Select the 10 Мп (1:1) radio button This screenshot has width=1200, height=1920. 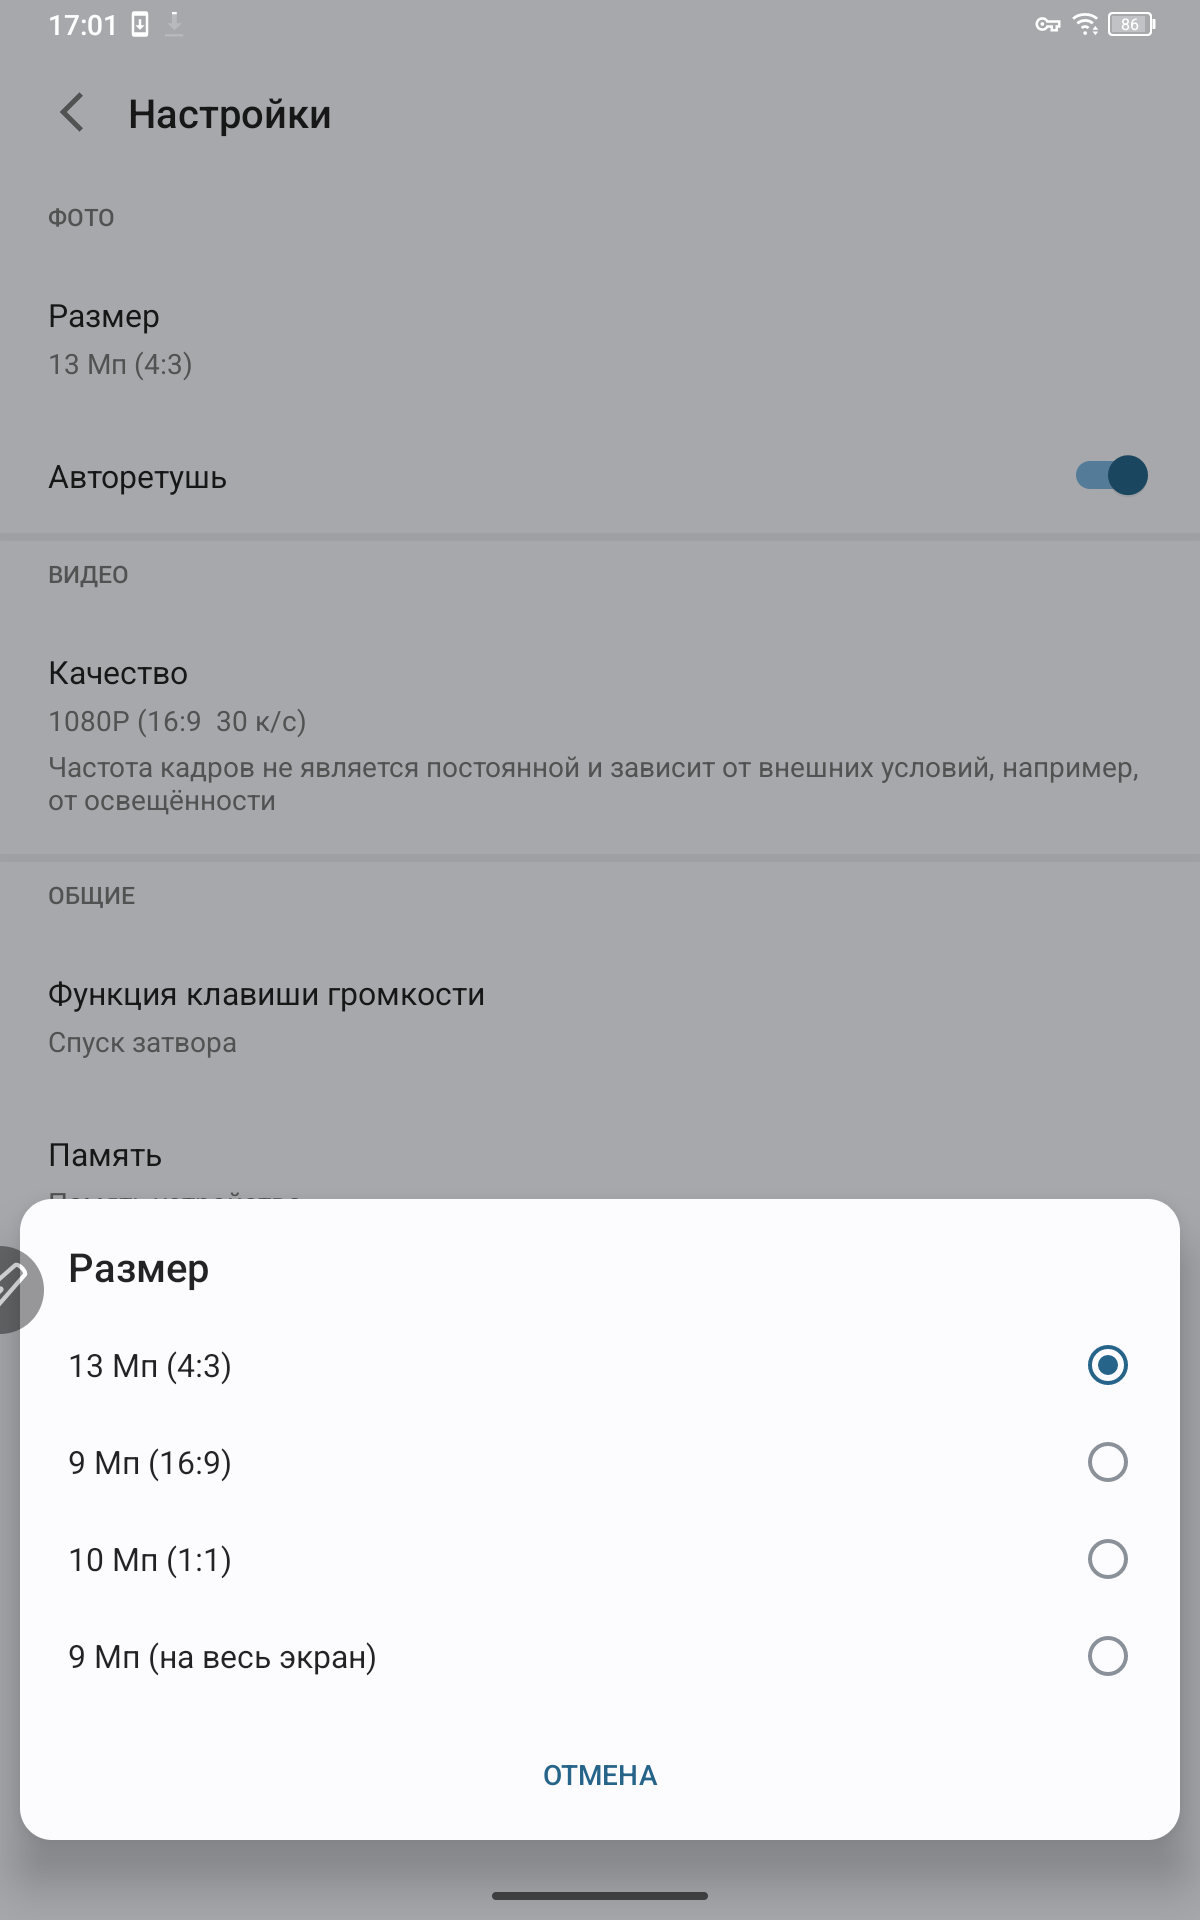[x=1107, y=1559]
